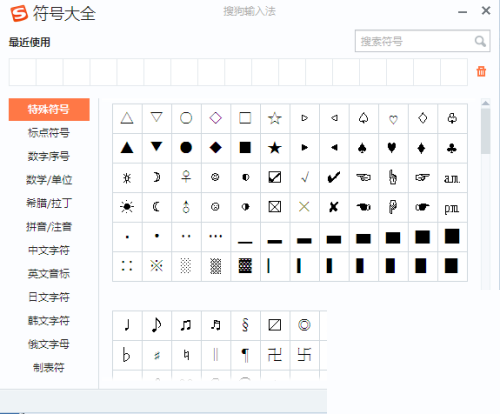Insert the hollow down-pointing triangle symbol ▽
This screenshot has width=500, height=414.
click(x=156, y=118)
